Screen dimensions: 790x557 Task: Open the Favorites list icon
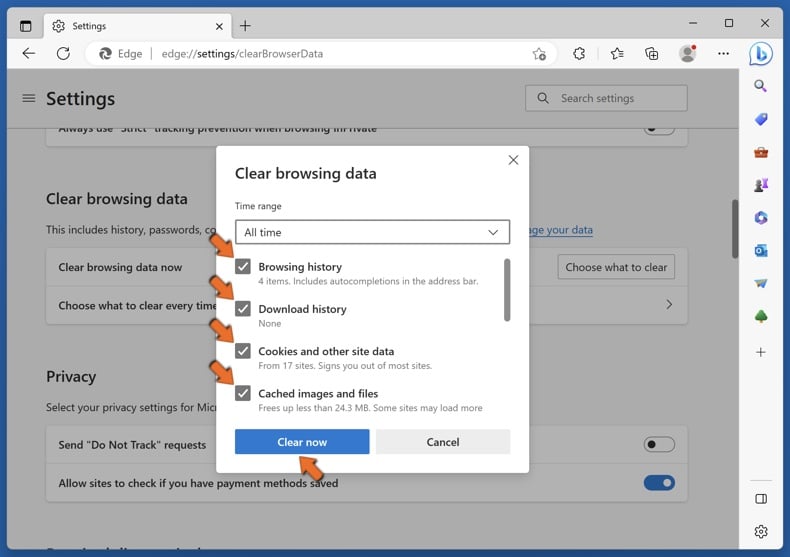[x=617, y=53]
